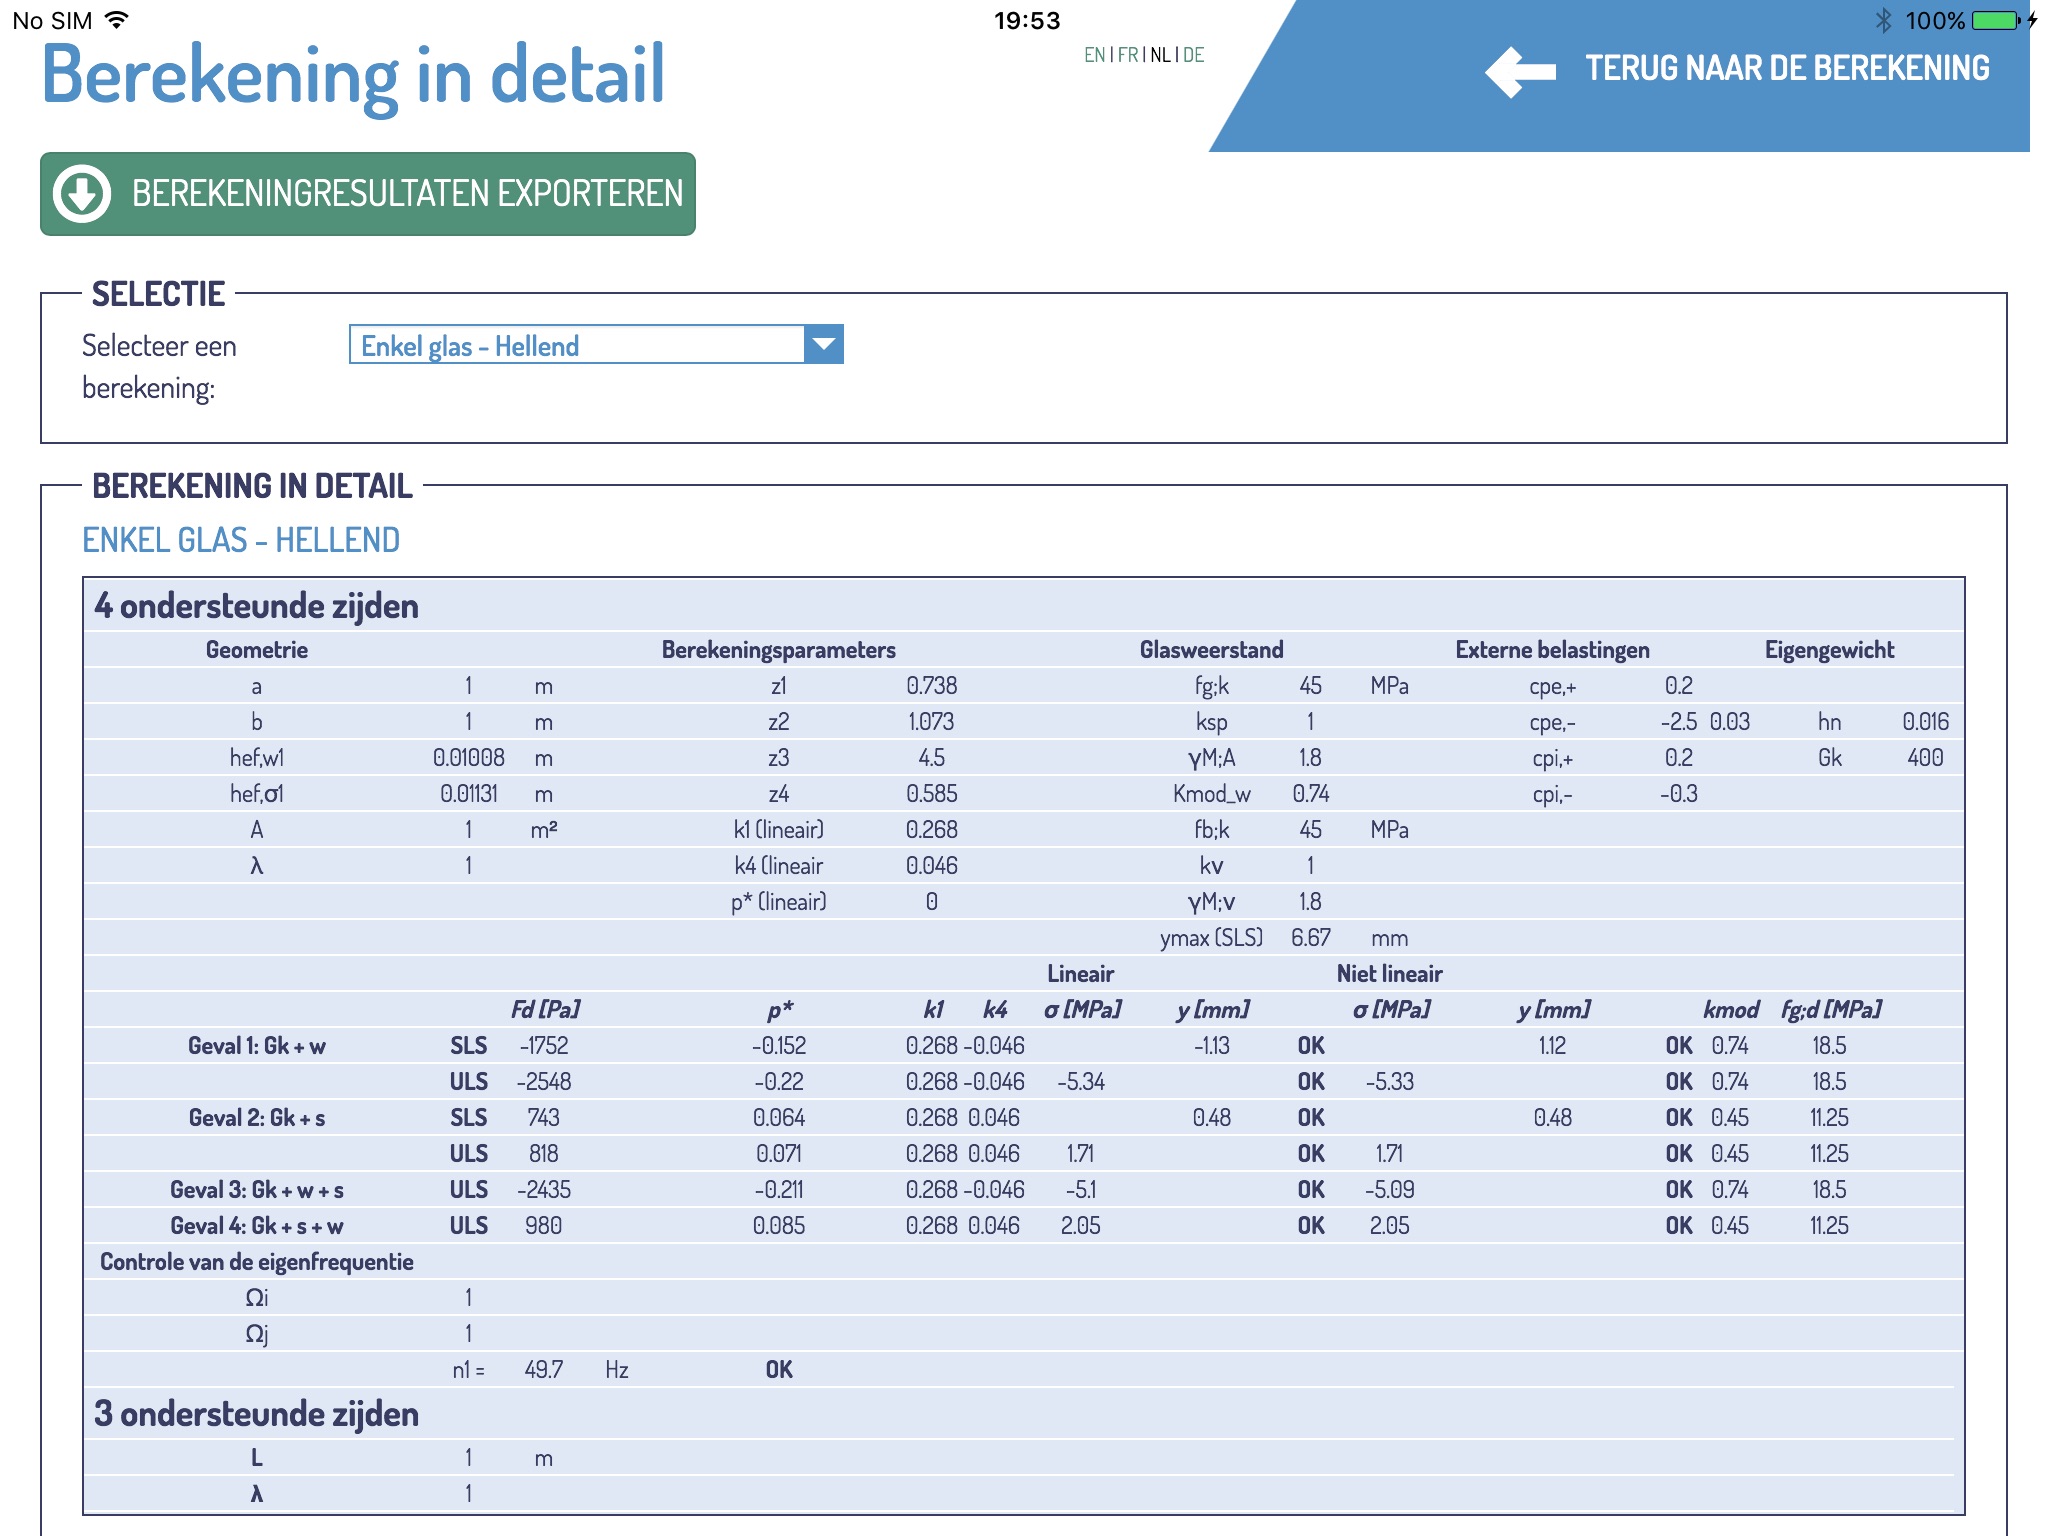The image size is (2048, 1536).
Task: Click the Geval 2: Gk + s row label
Action: 257,1118
